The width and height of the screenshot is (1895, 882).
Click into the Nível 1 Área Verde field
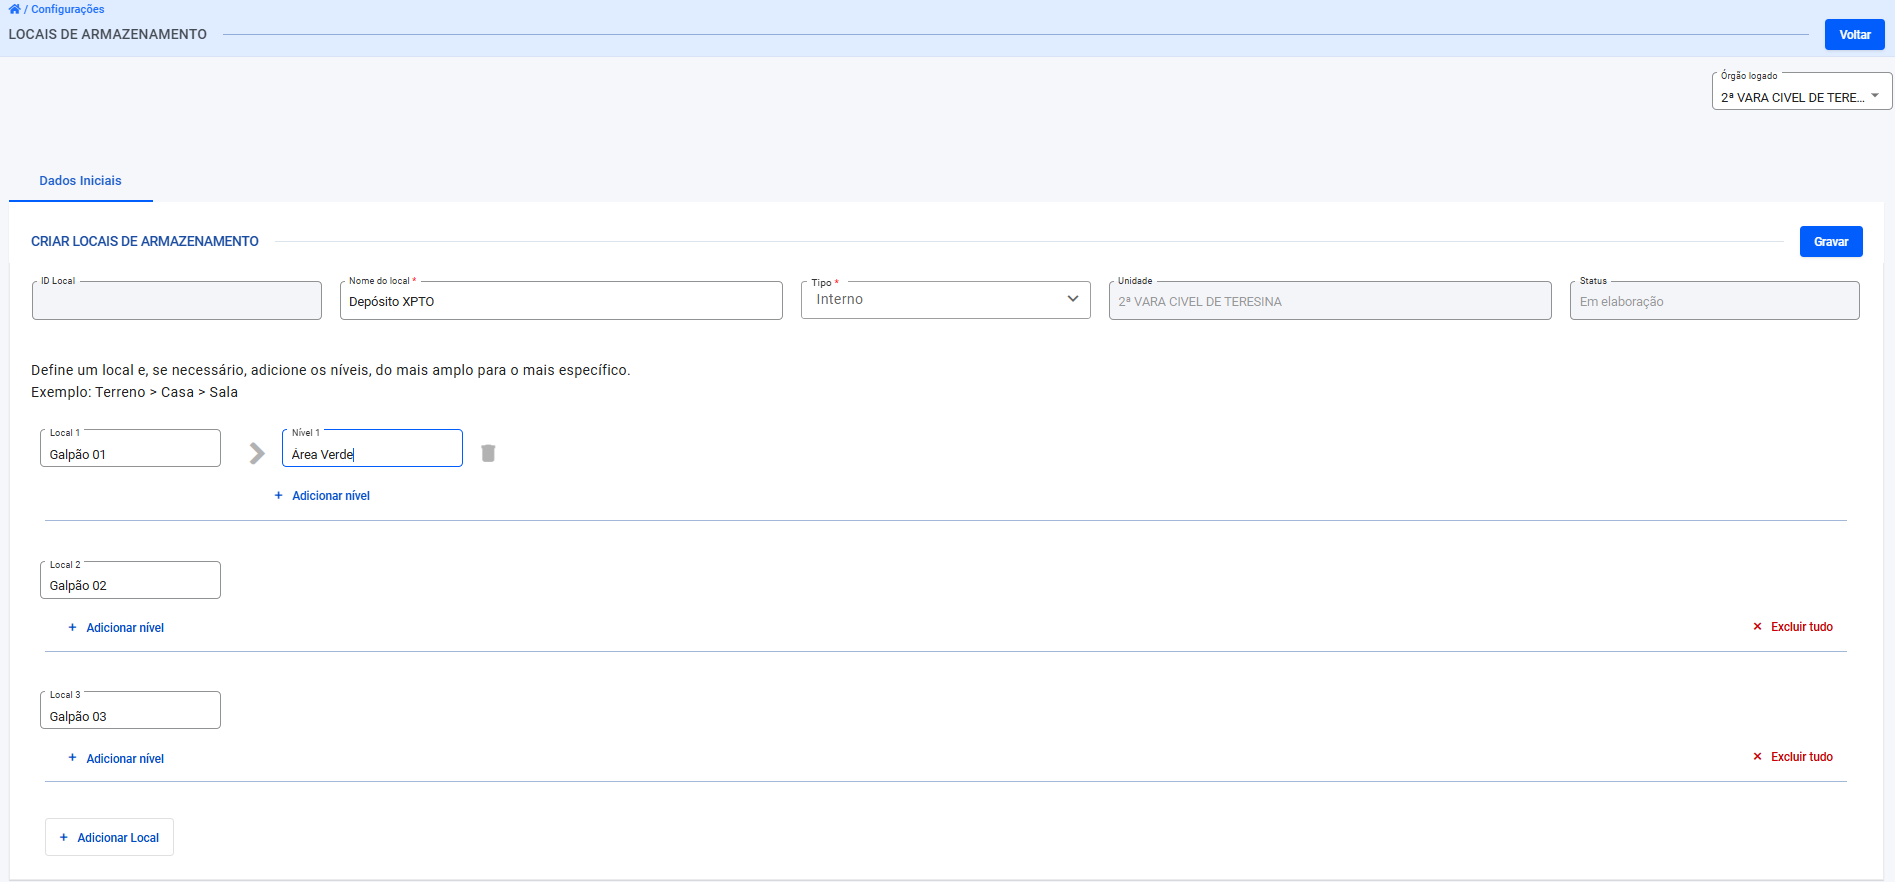(x=372, y=454)
